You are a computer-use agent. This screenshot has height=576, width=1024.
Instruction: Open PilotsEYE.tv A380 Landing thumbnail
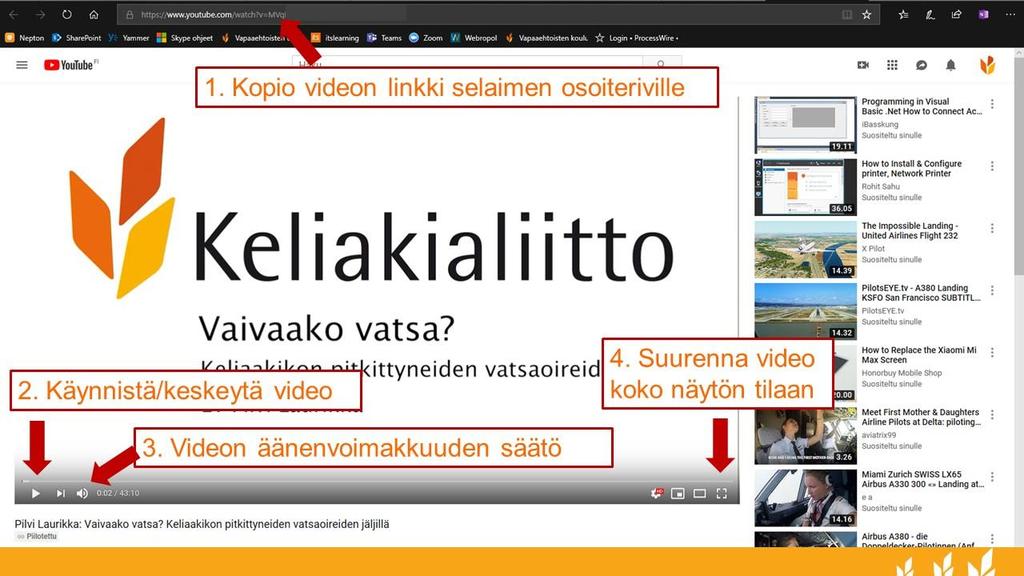pyautogui.click(x=805, y=311)
